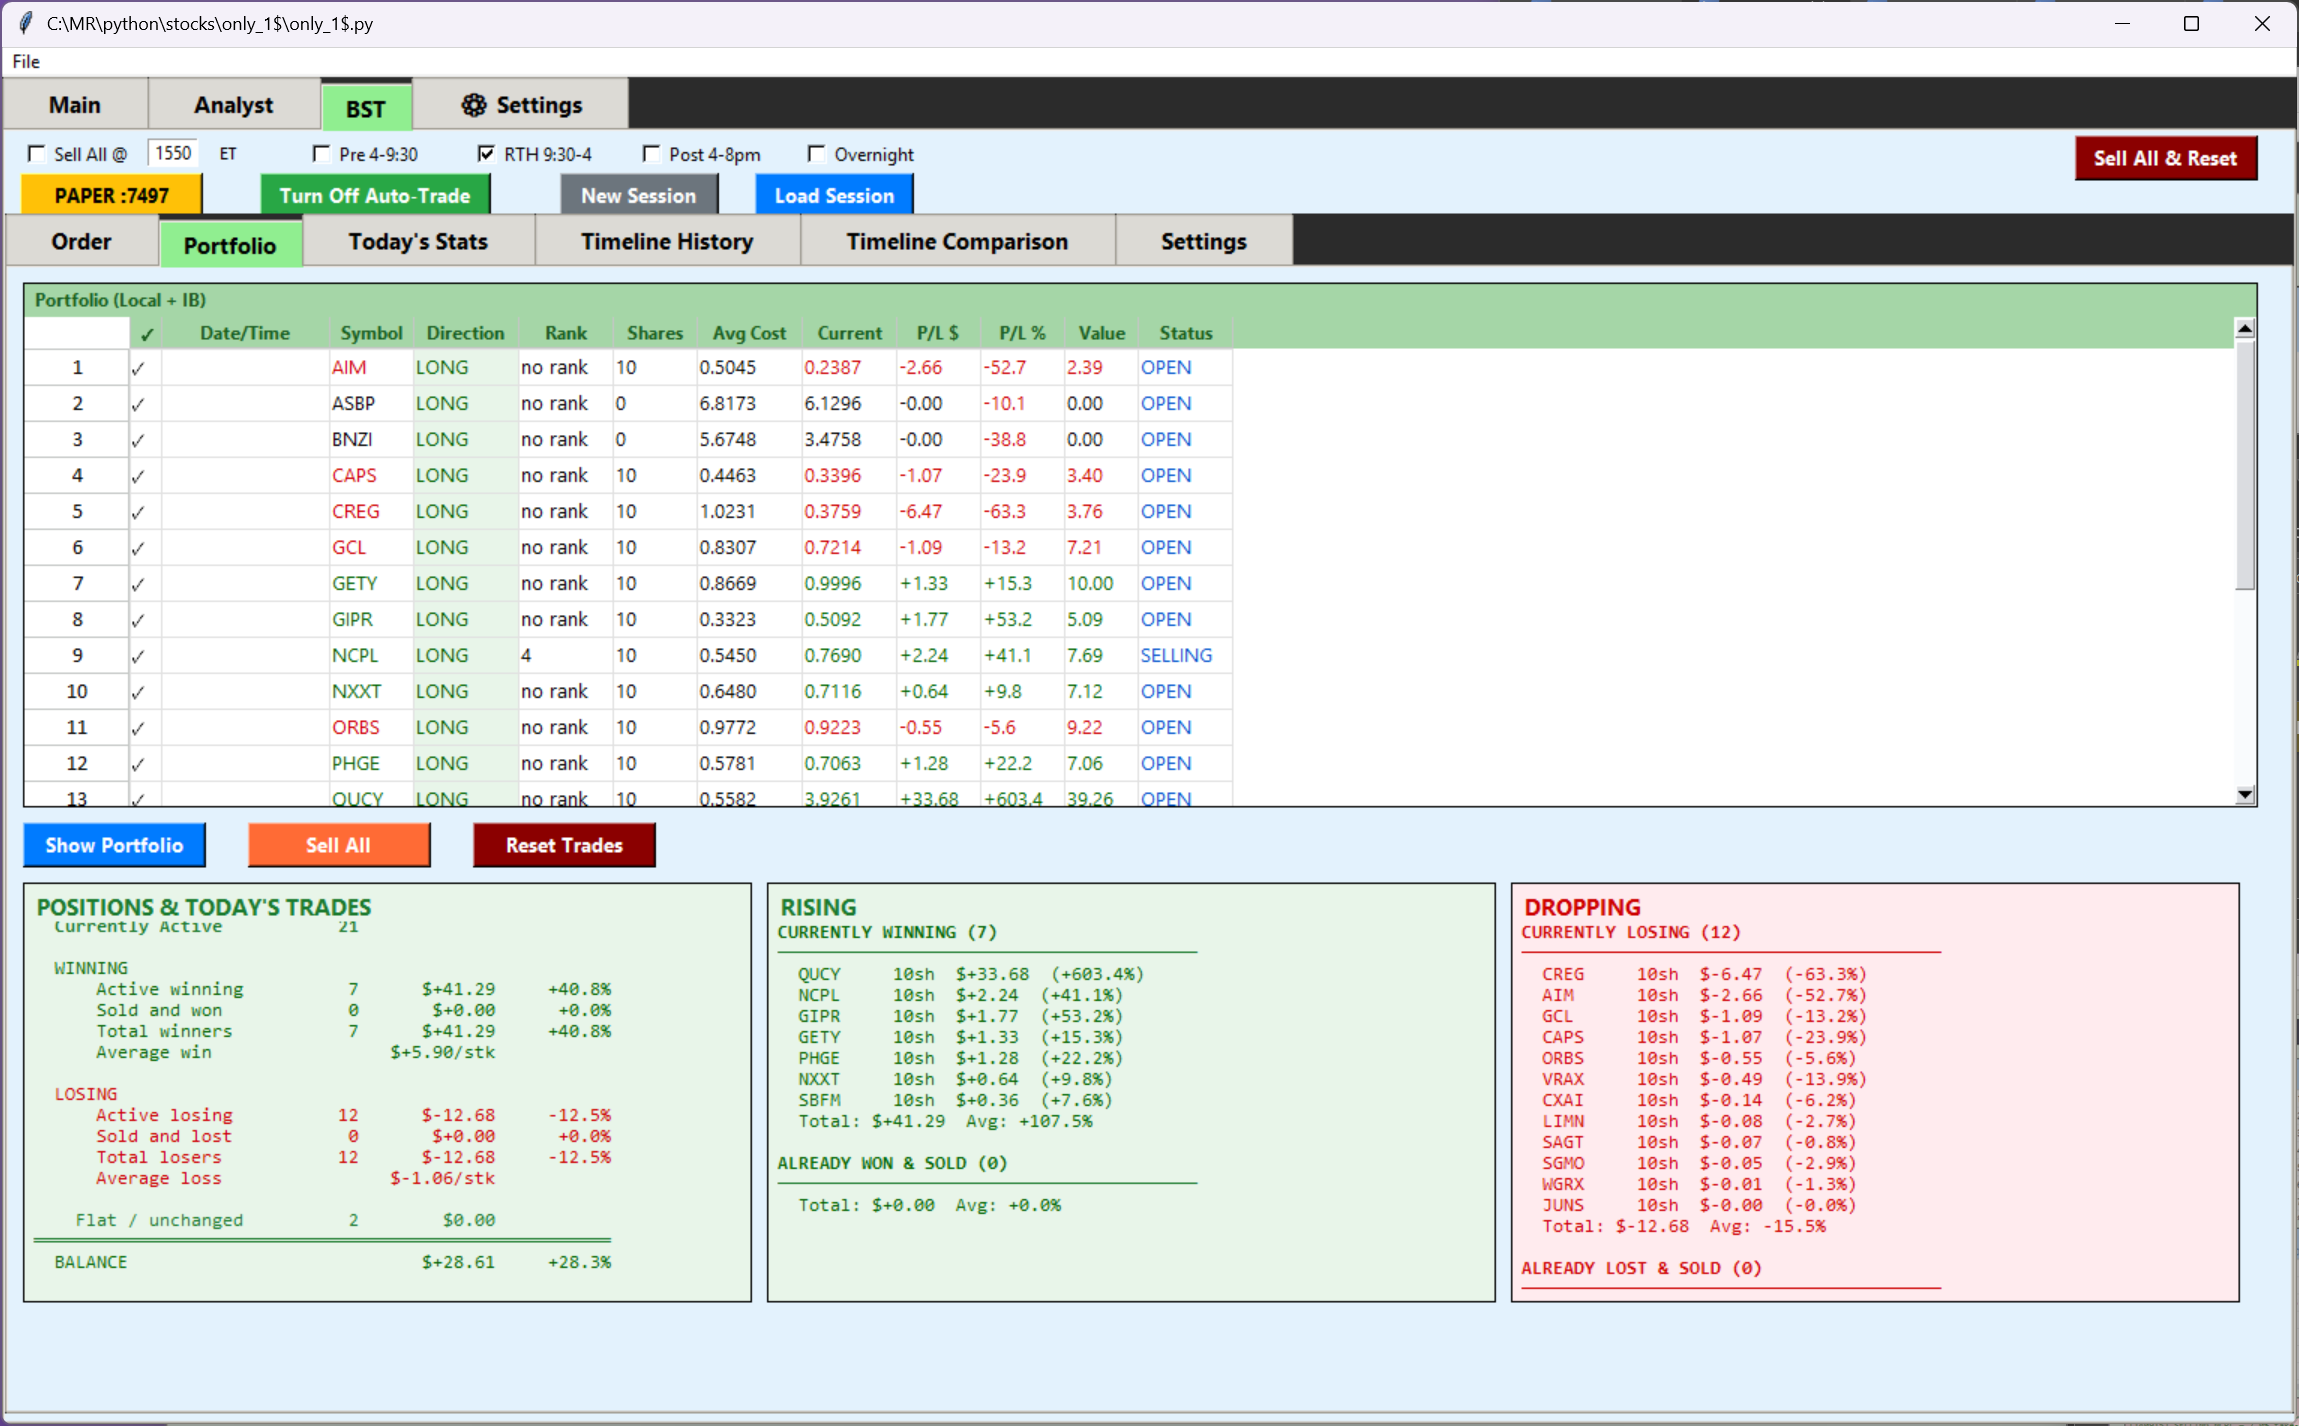The width and height of the screenshot is (2299, 1426).
Task: Open the Timeline History tab
Action: pos(667,241)
